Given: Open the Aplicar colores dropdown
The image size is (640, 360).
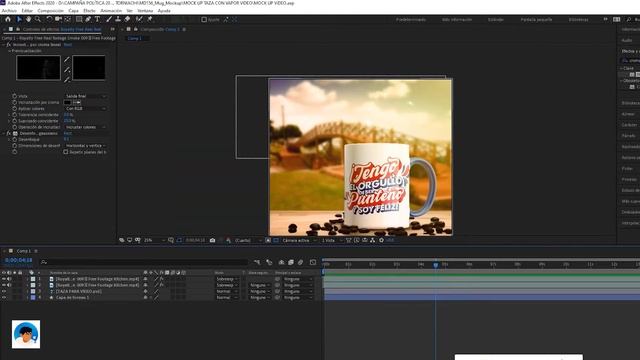Looking at the screenshot, I should point(86,109).
